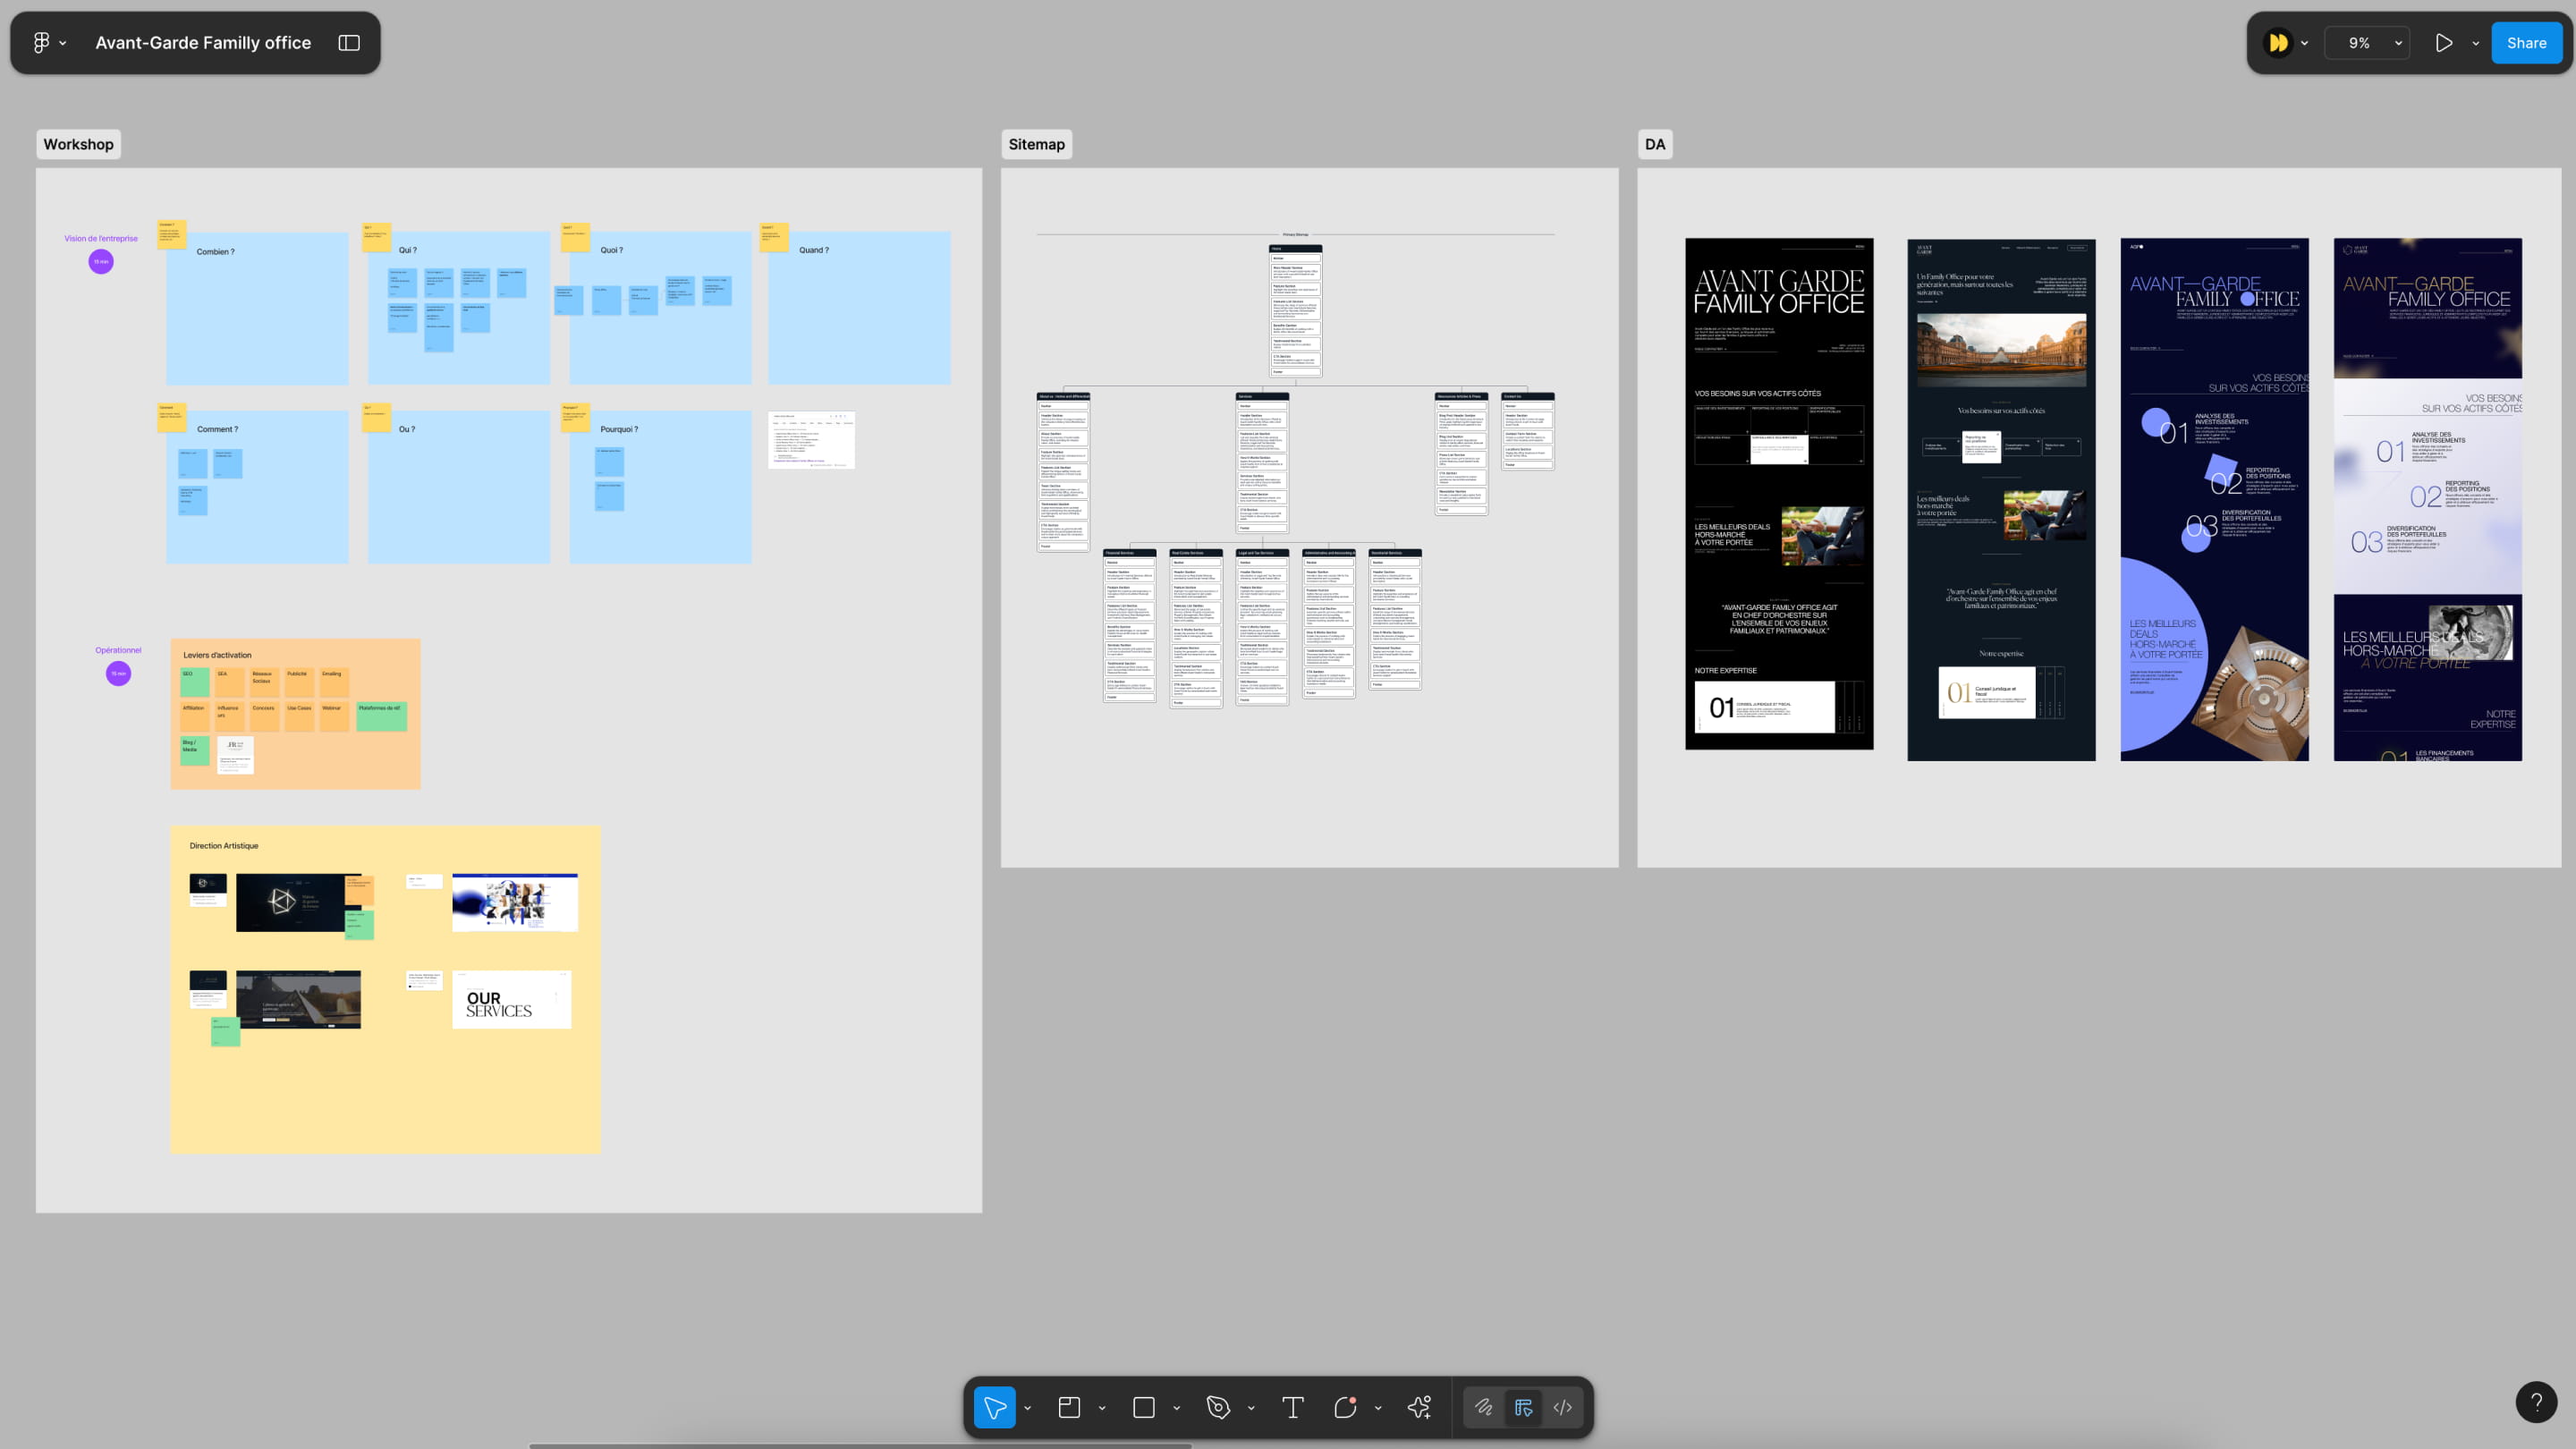Viewport: 2576px width, 1449px height.
Task: Select the Text tool
Action: pyautogui.click(x=1292, y=1407)
